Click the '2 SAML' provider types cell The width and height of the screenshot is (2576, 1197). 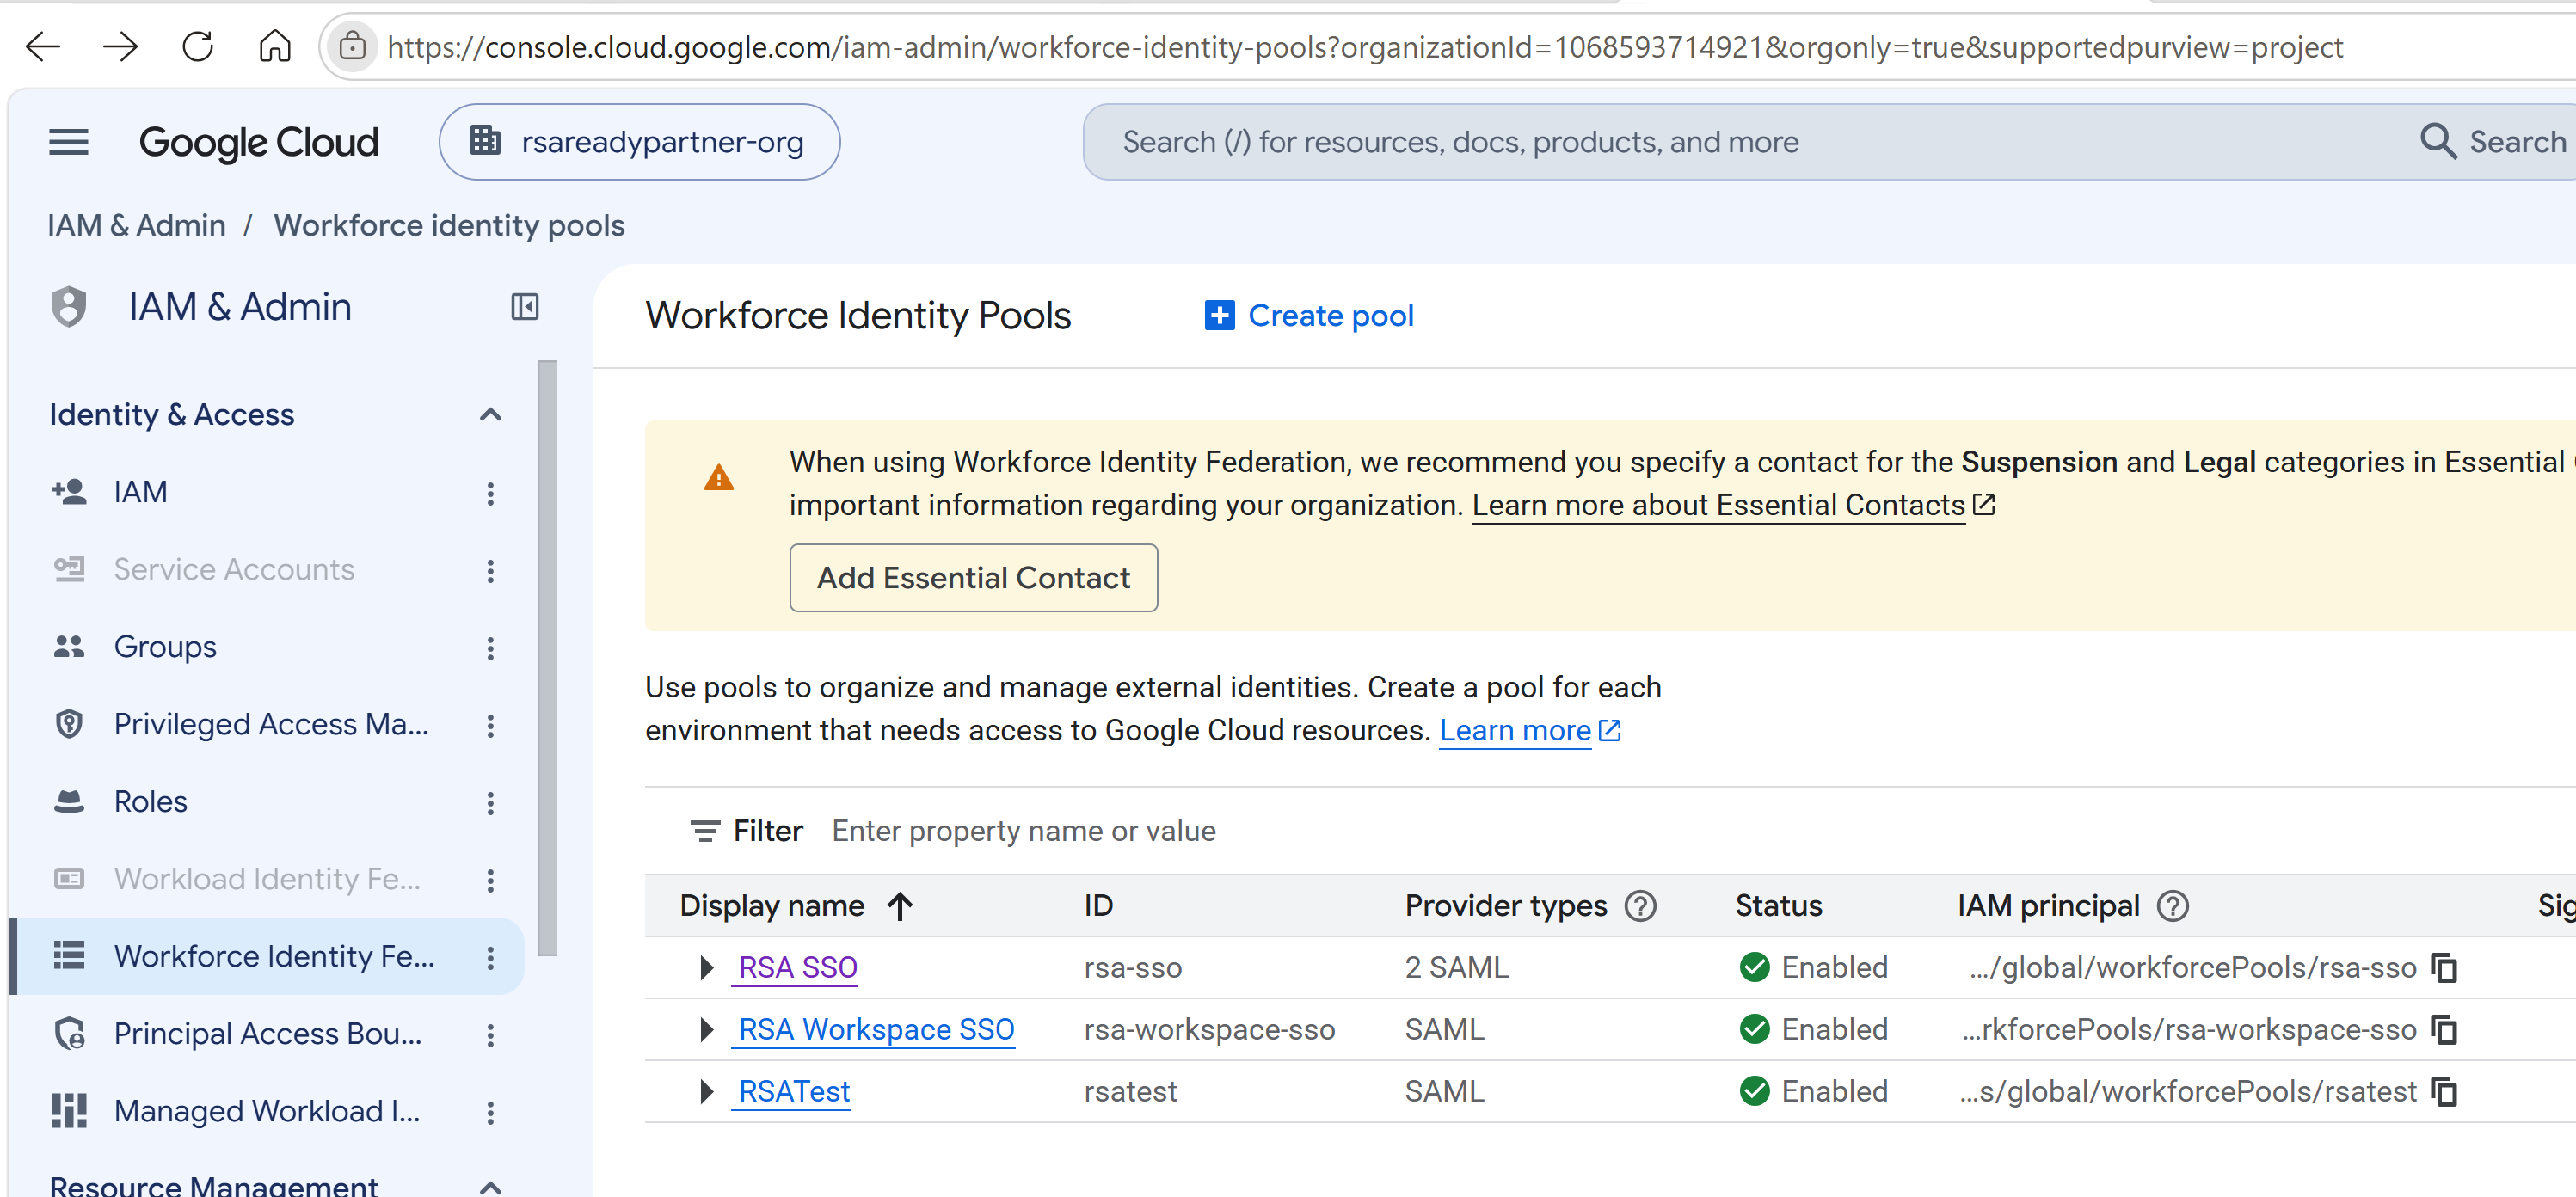tap(1456, 967)
